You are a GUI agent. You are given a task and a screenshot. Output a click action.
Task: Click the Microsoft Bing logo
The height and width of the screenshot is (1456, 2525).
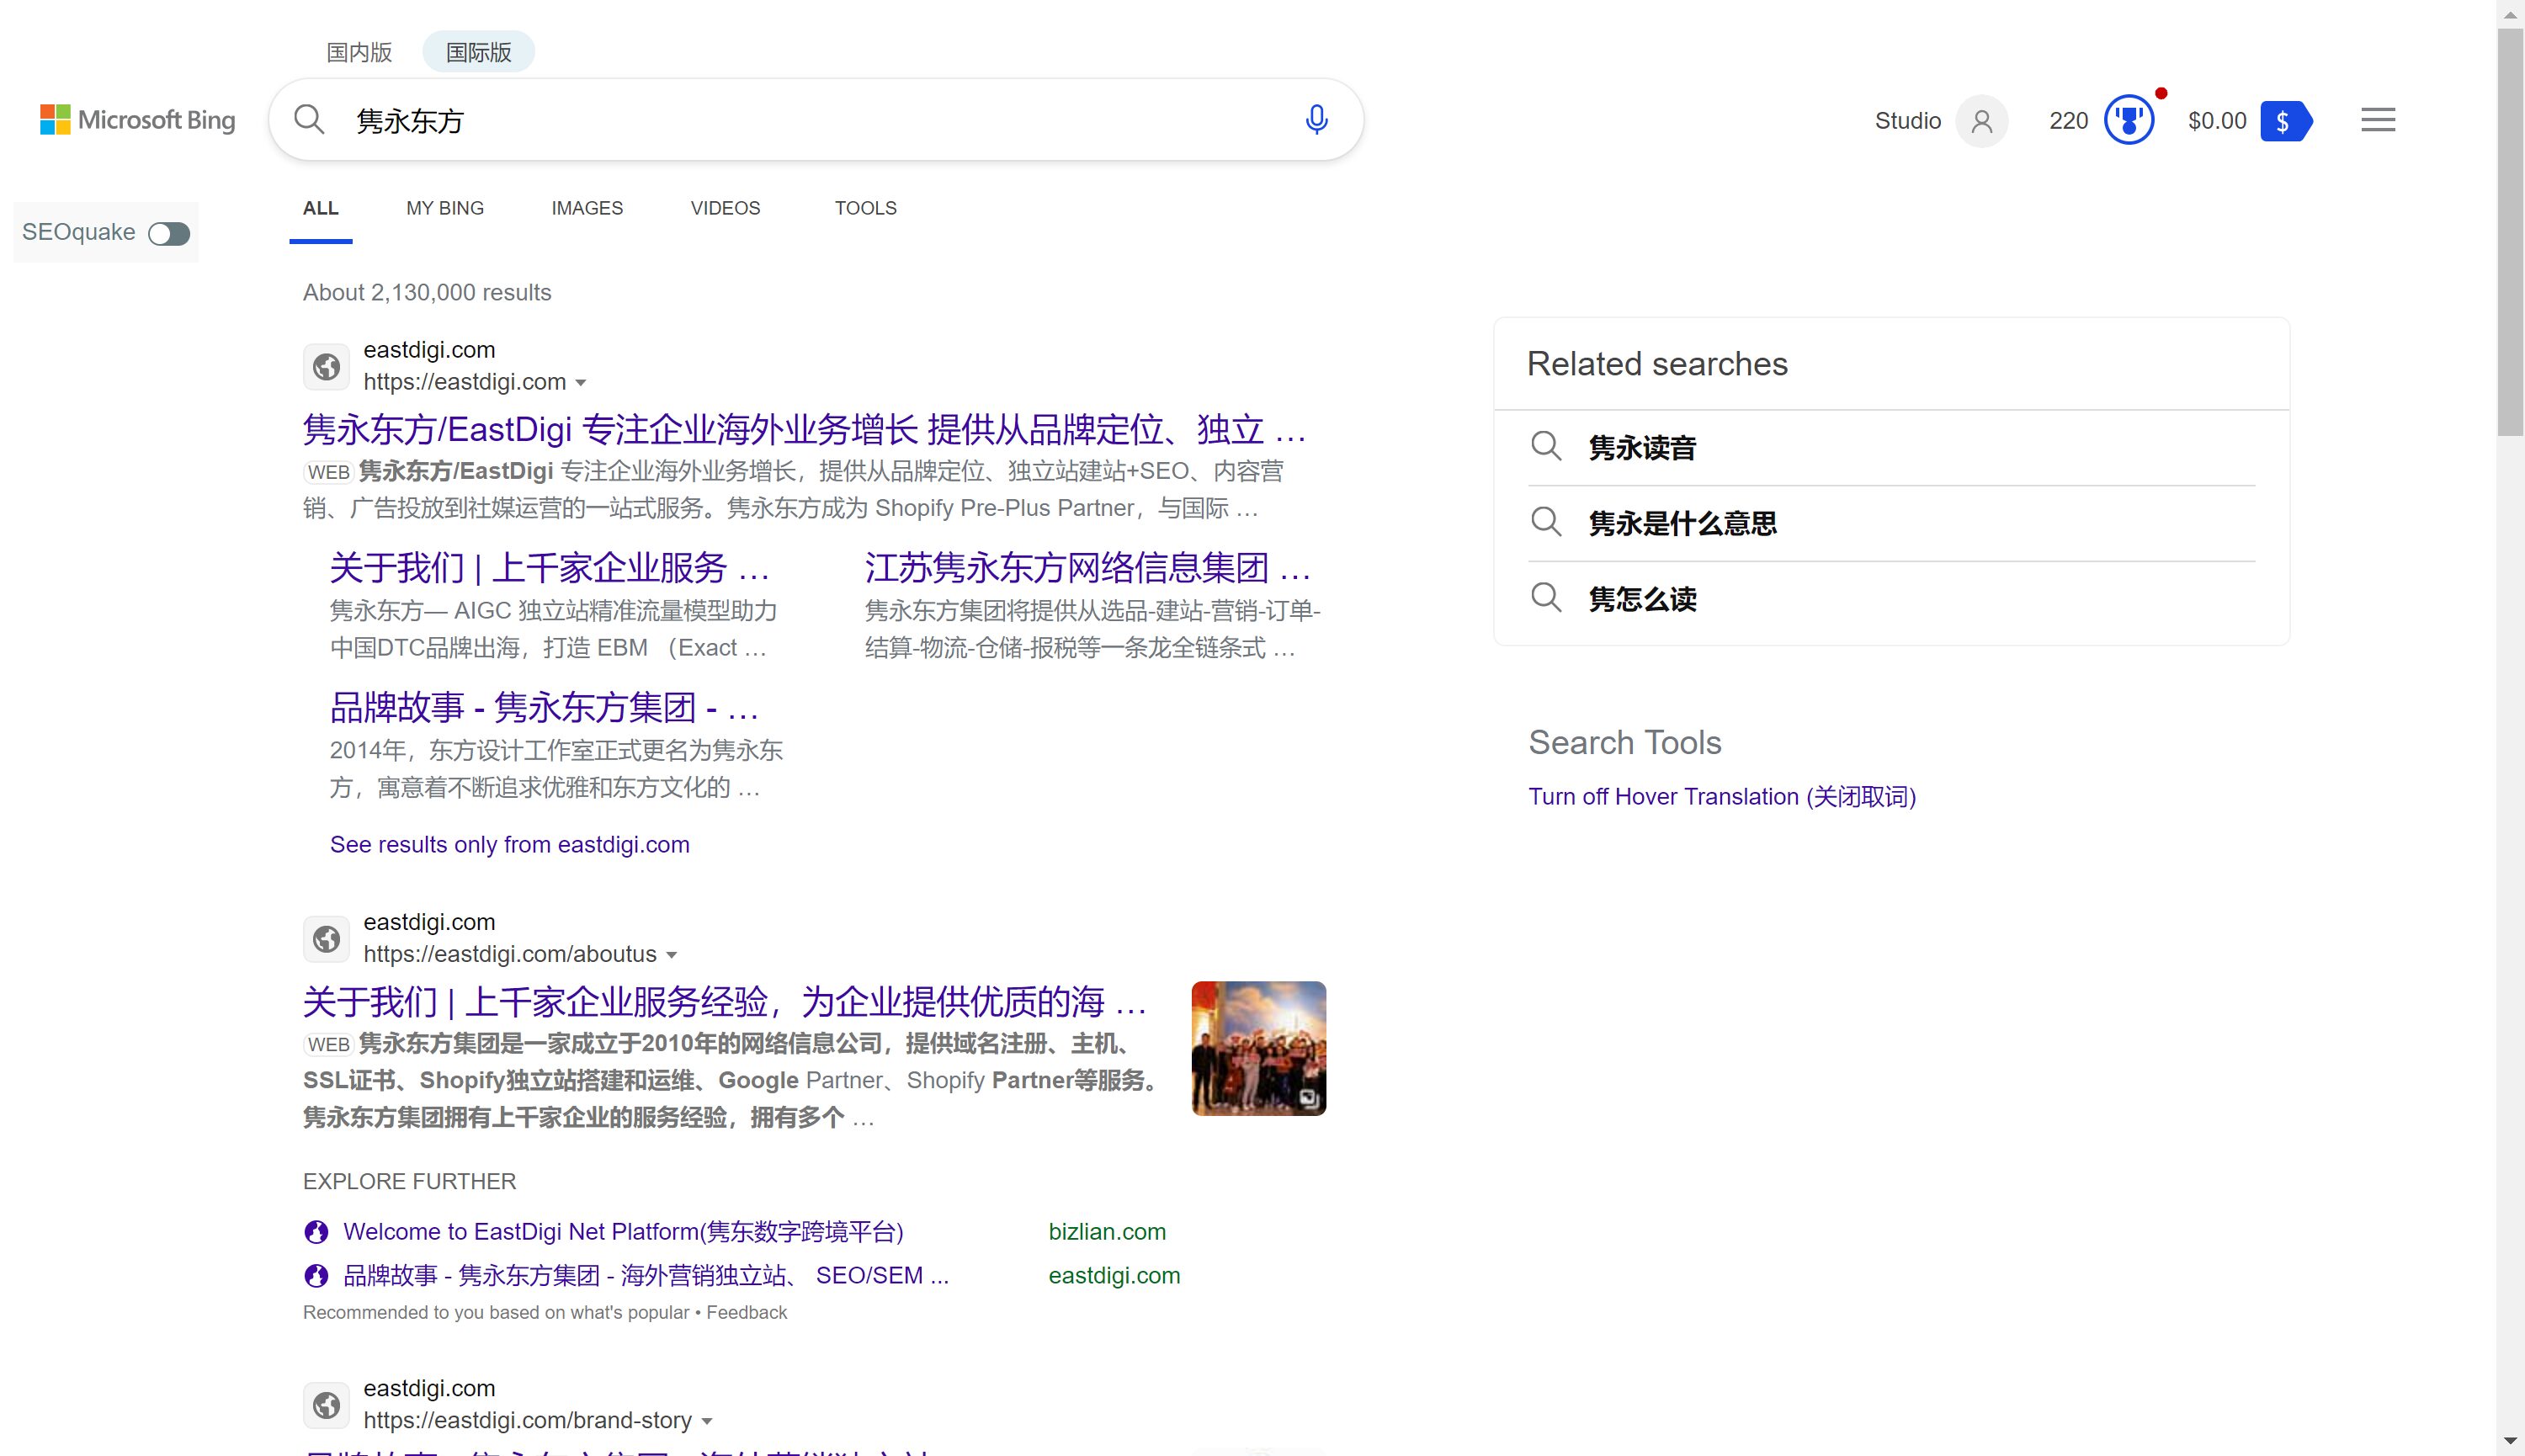(x=138, y=120)
